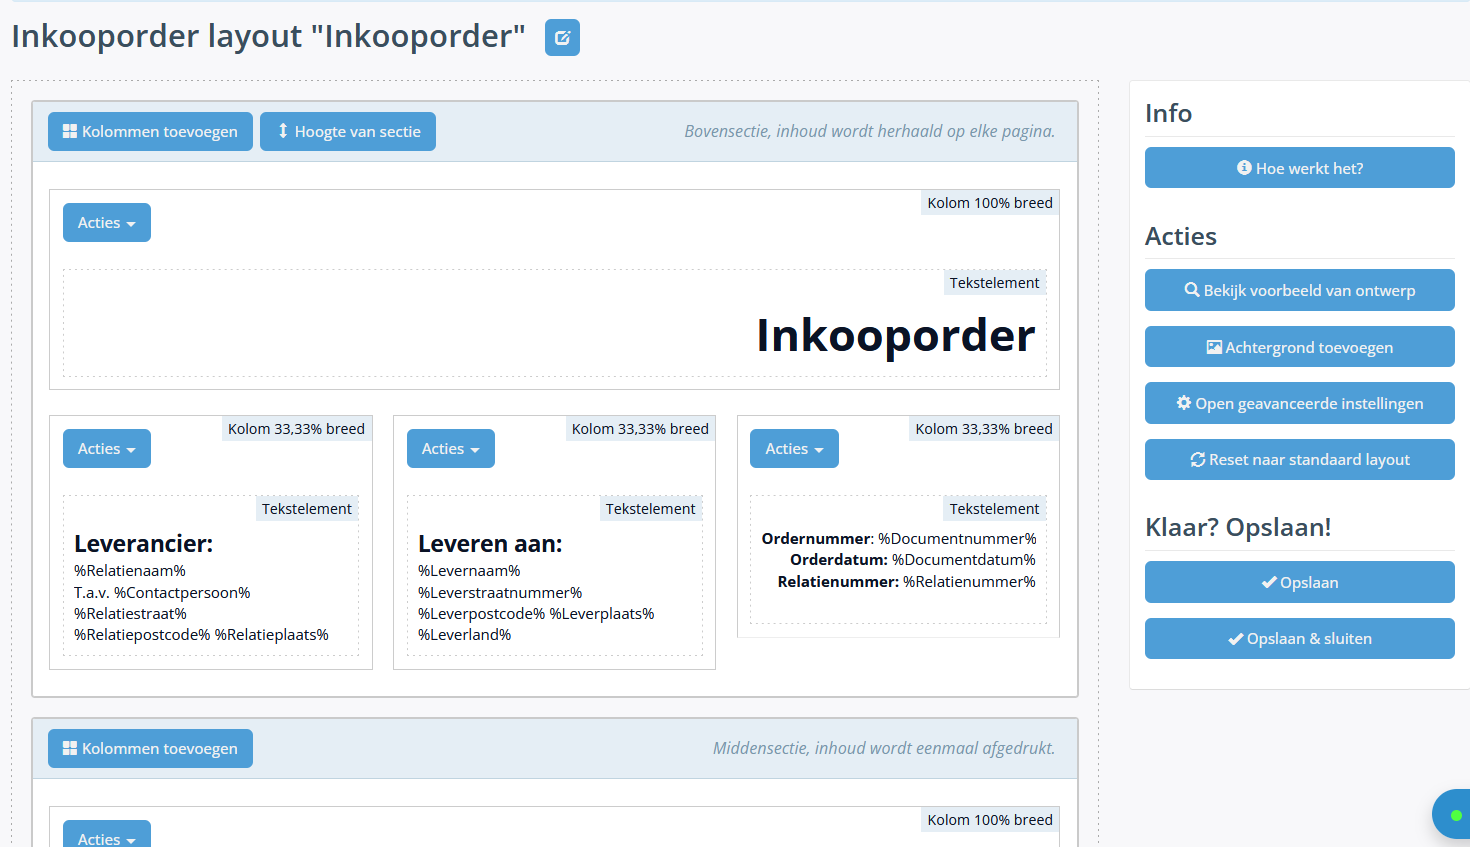Expand Acties dropdown in the 100% column

coord(107,223)
